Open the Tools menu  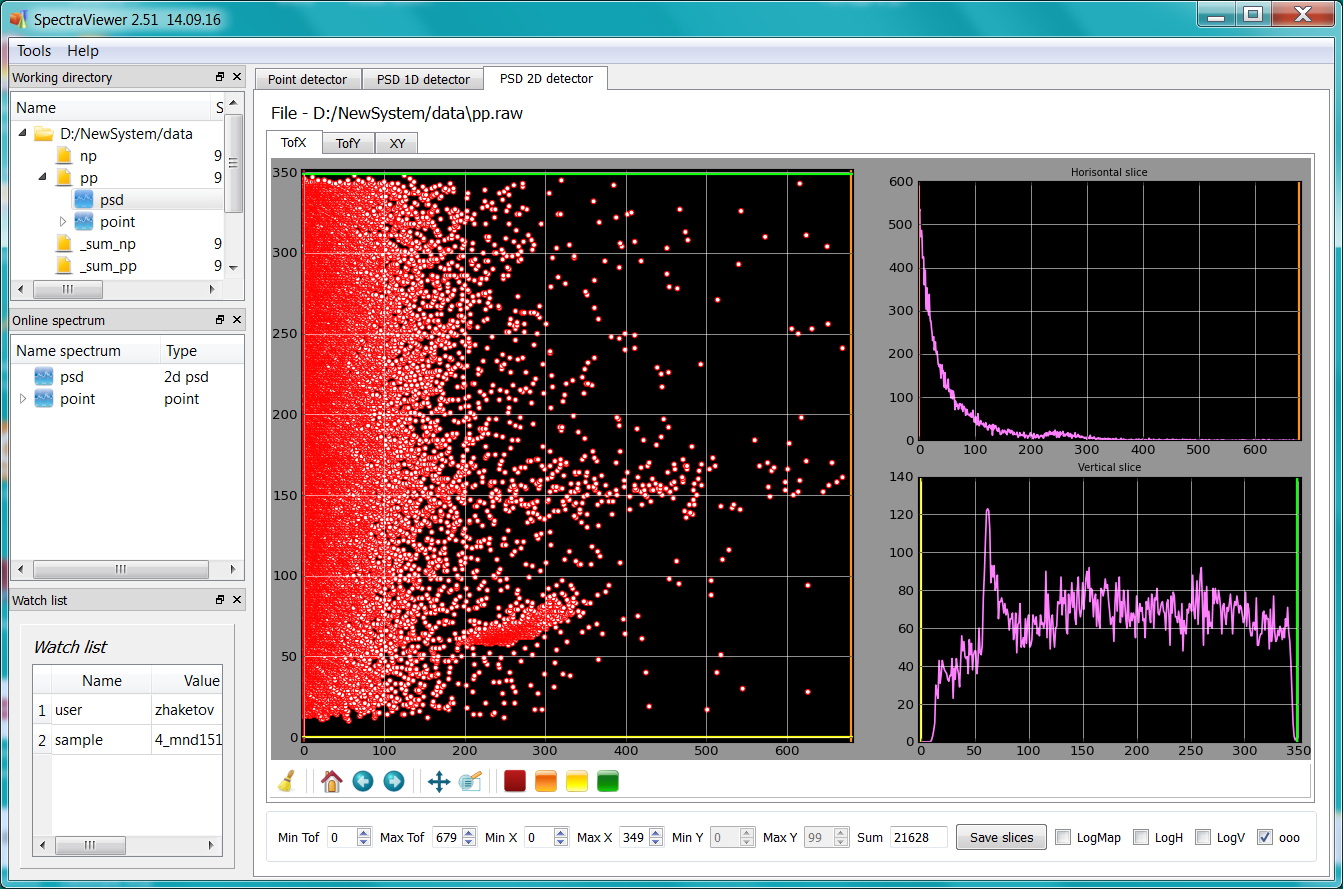(34, 51)
